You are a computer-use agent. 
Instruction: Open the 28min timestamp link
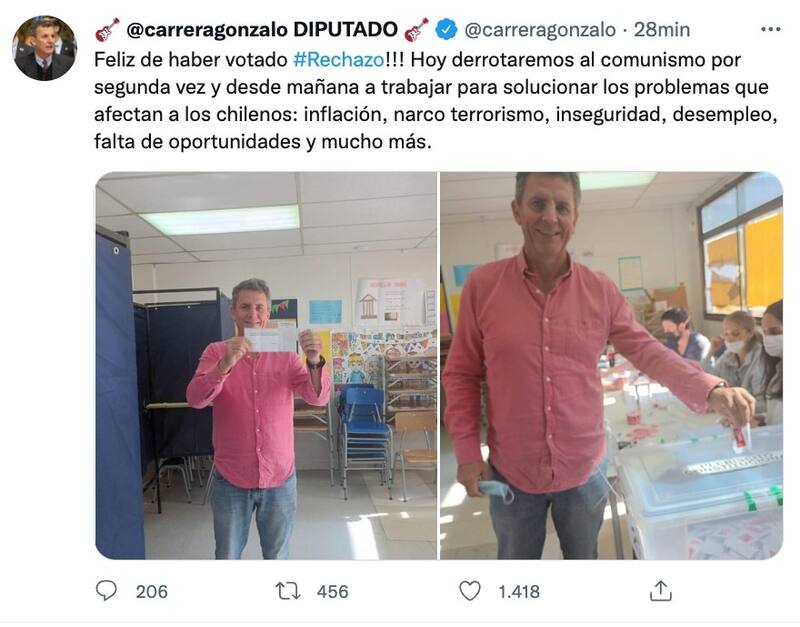click(x=662, y=30)
